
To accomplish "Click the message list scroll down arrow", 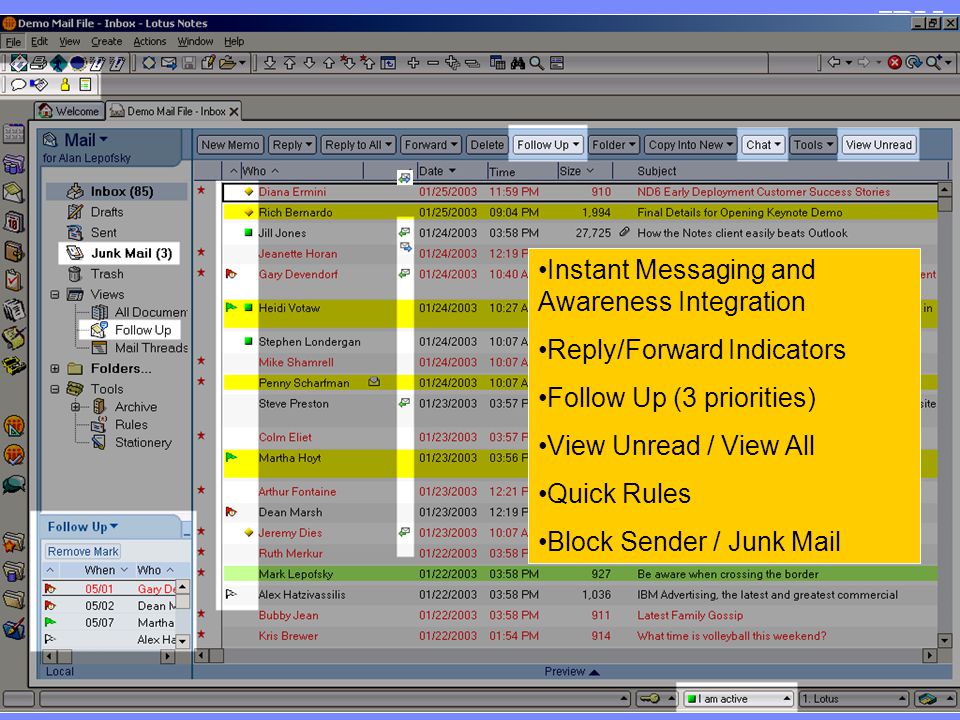I will [945, 640].
